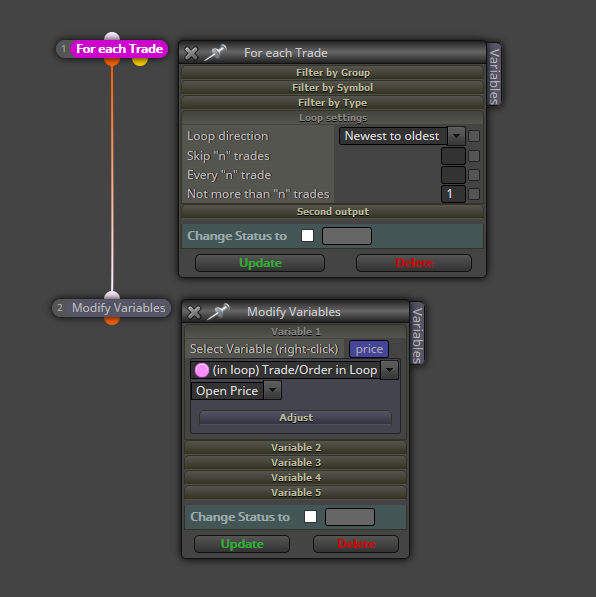Enable Change Status checkbox in Modify Variables
The width and height of the screenshot is (596, 597).
coord(310,517)
